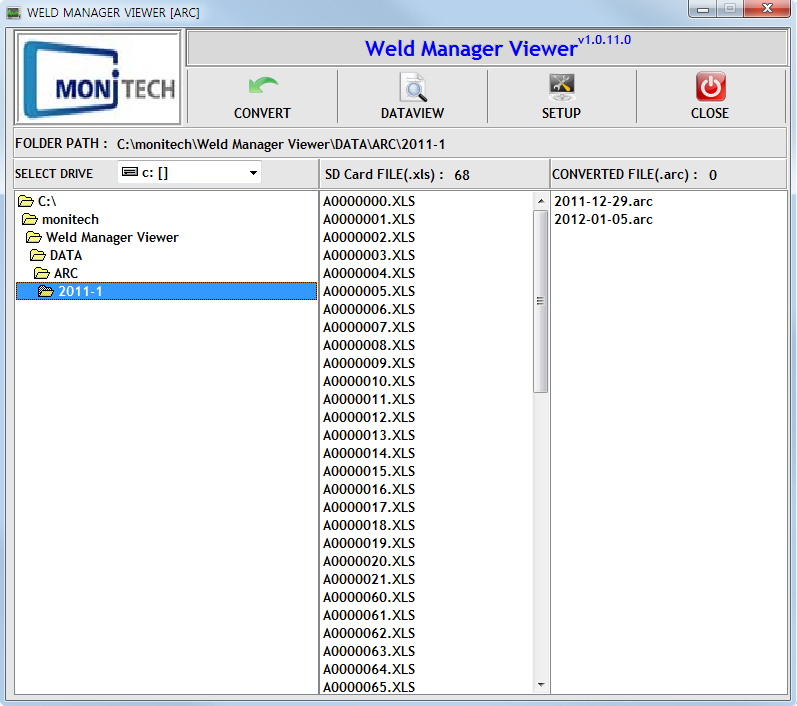Screen dimensions: 797x706
Task: Select file A0000007.XLS
Action: tap(369, 327)
